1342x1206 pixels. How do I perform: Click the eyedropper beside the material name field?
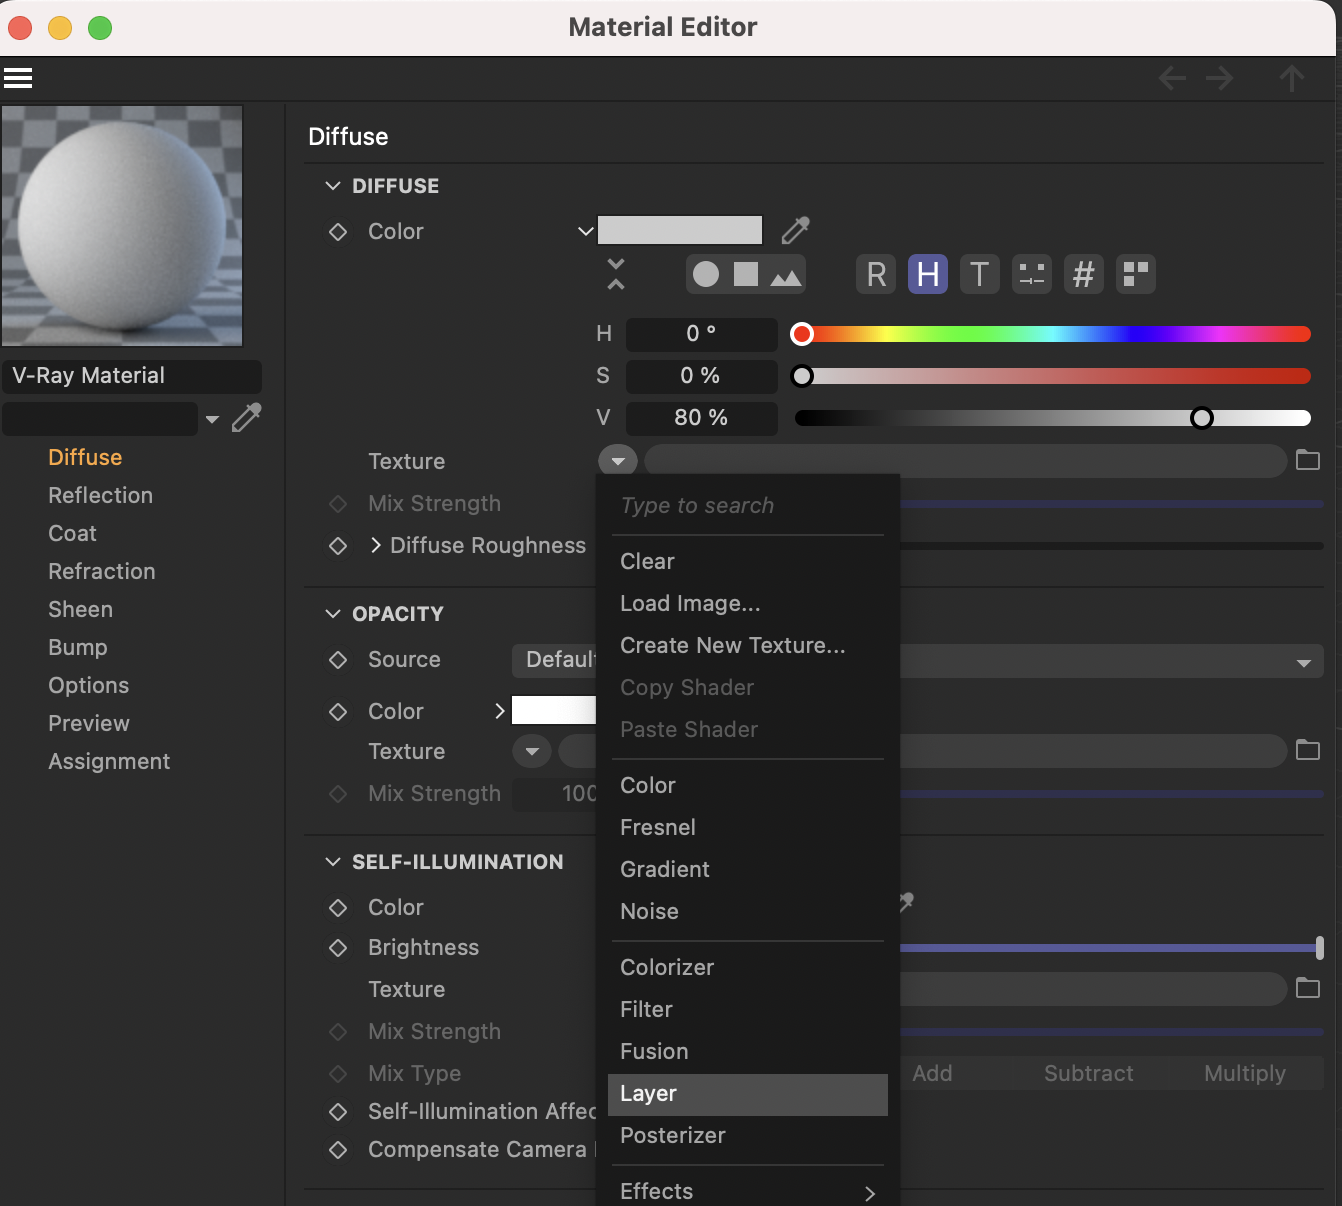click(x=247, y=417)
